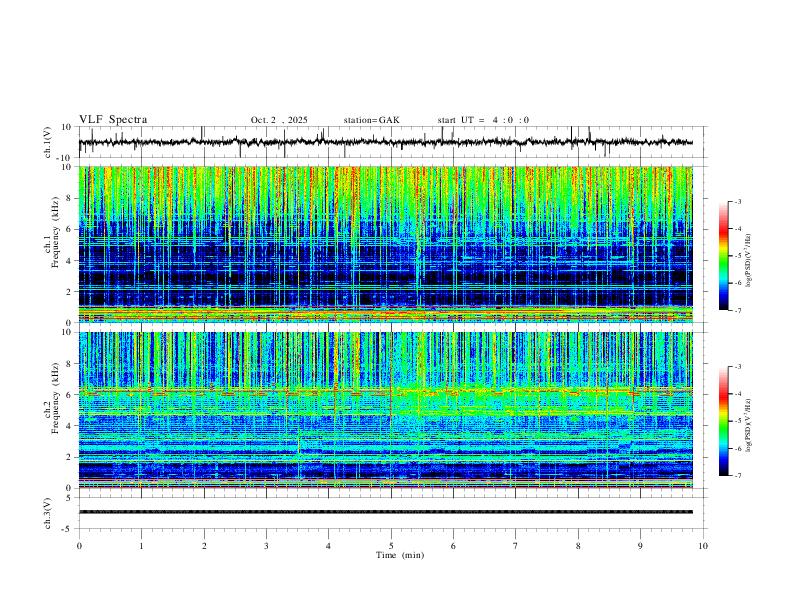Click the ch.1 spectrogram panel
Image resolution: width=792 pixels, height=612 pixels.
(385, 244)
